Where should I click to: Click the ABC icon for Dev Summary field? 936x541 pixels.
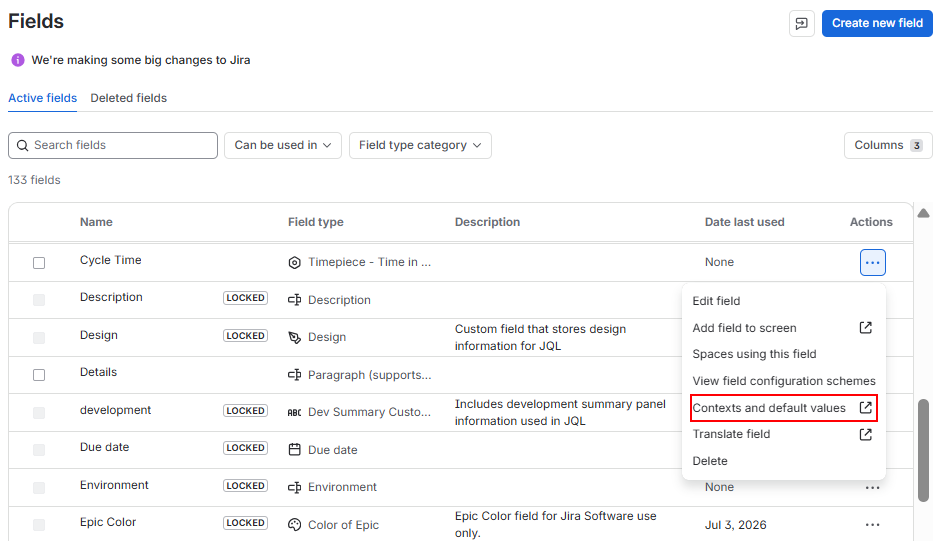(294, 412)
